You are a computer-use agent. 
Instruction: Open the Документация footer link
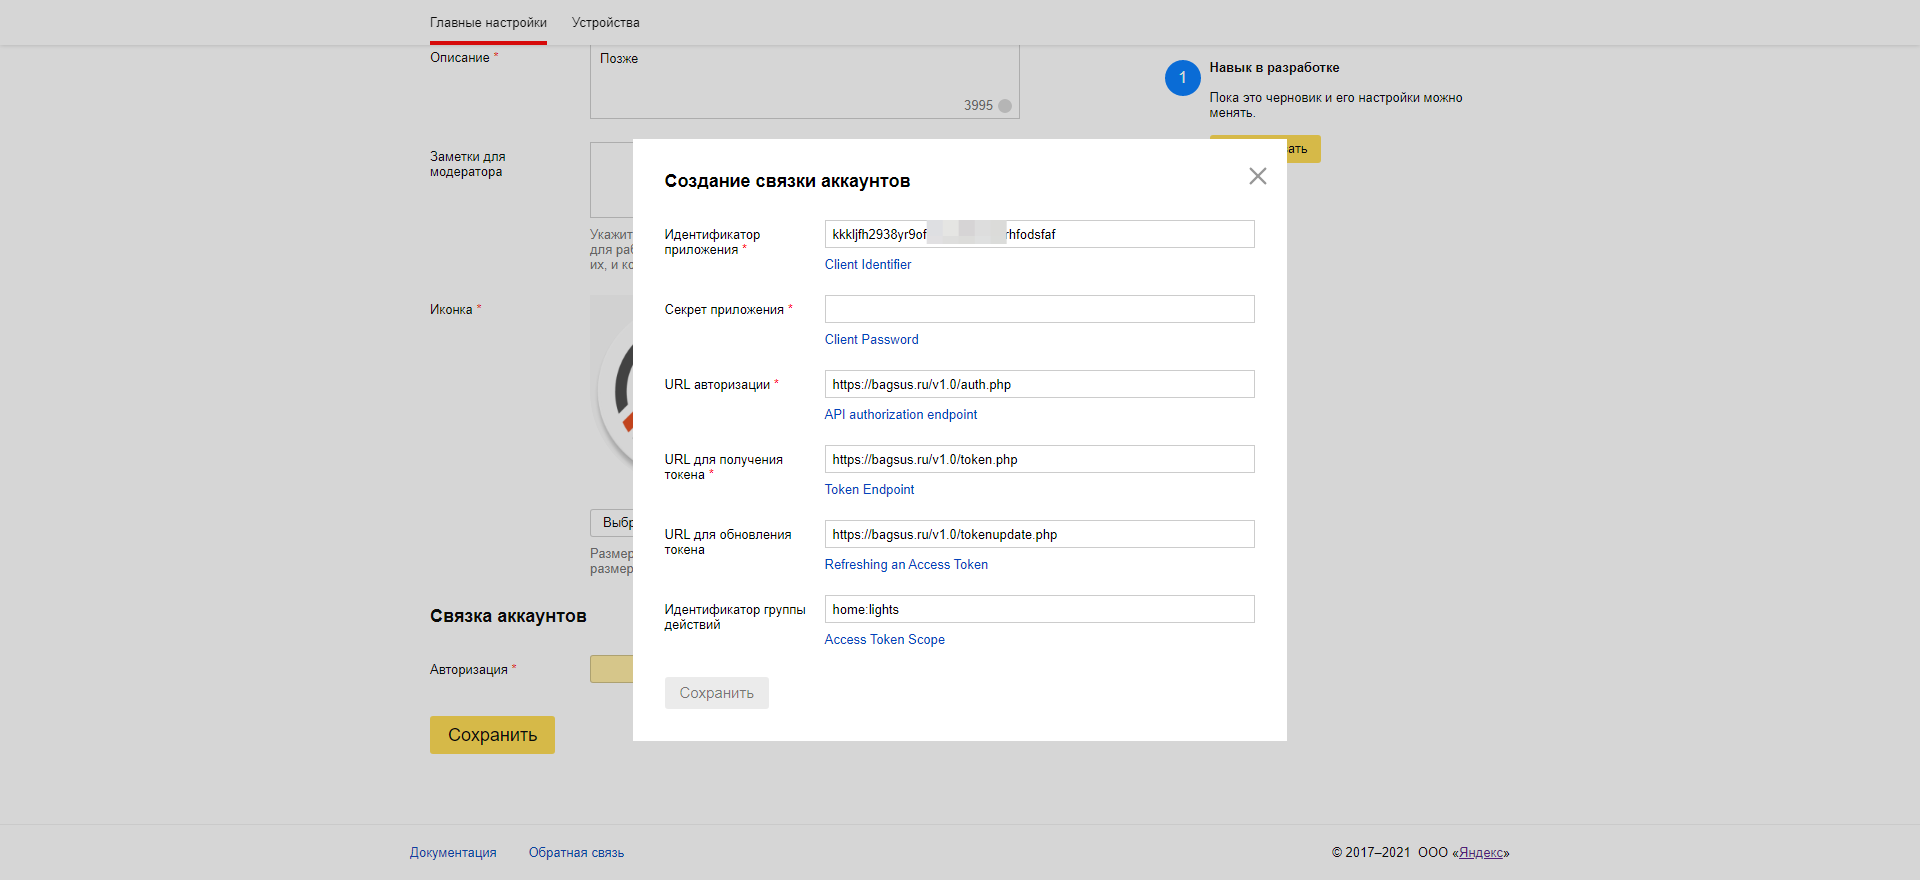coord(453,853)
